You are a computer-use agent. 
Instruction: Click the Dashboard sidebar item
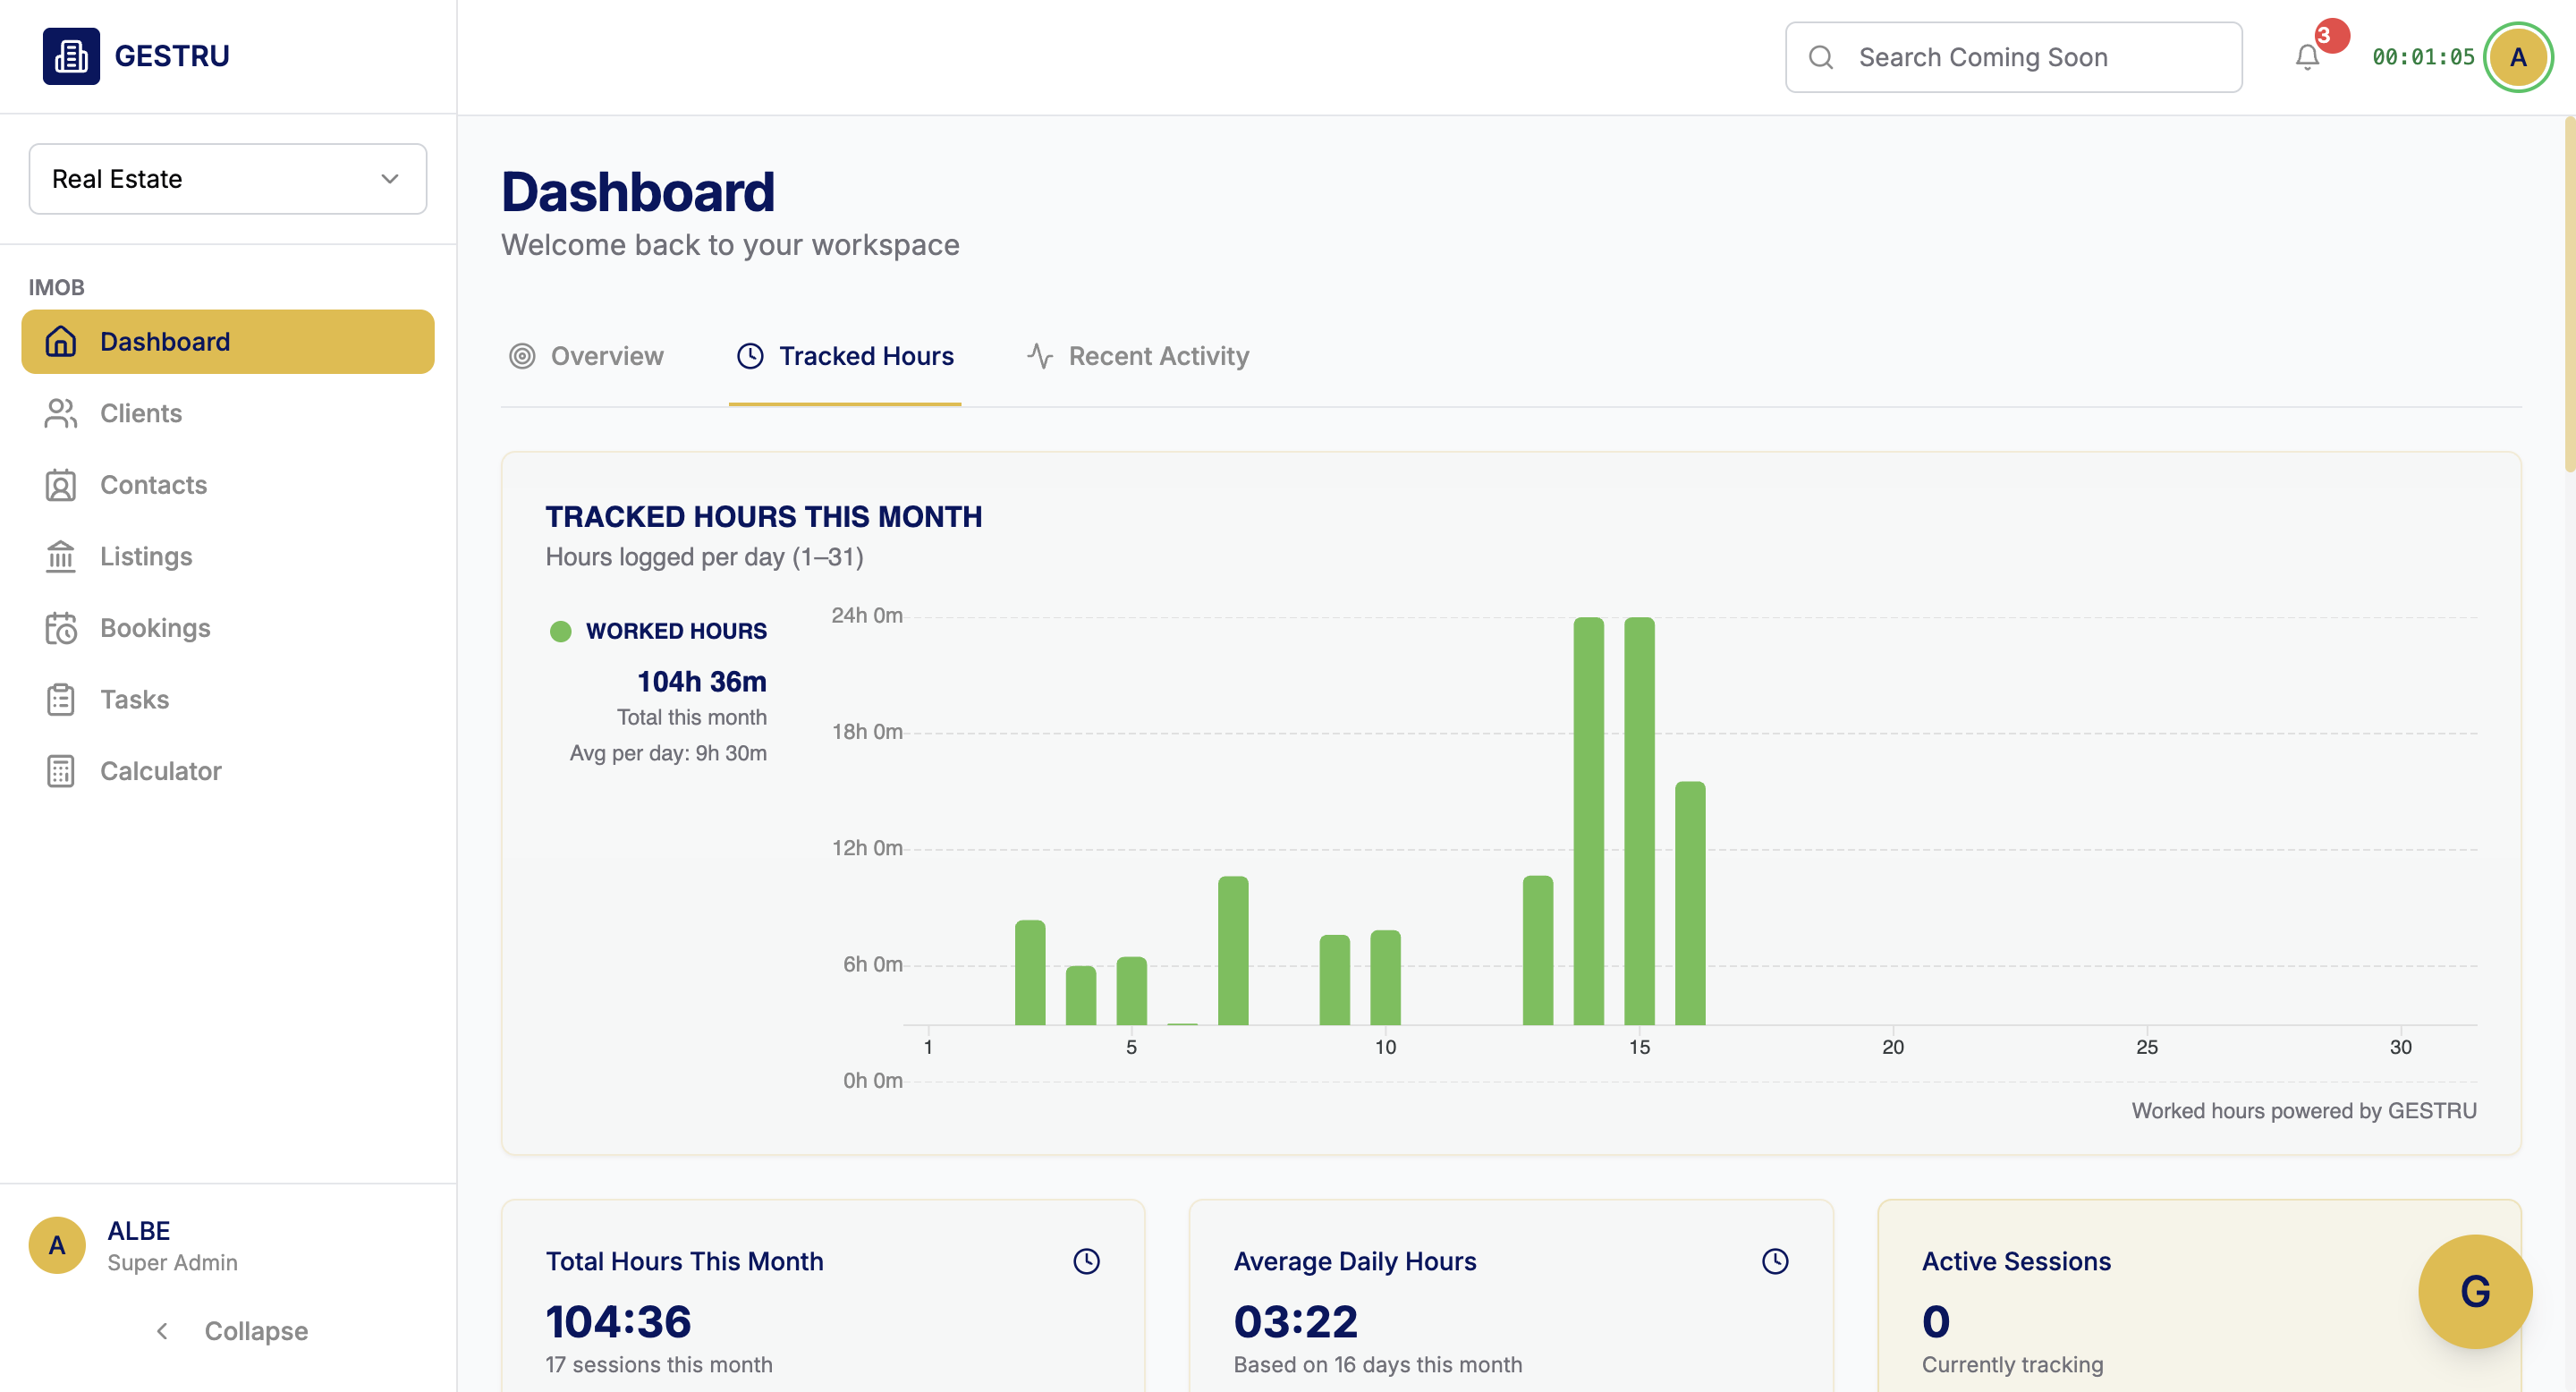coord(228,342)
